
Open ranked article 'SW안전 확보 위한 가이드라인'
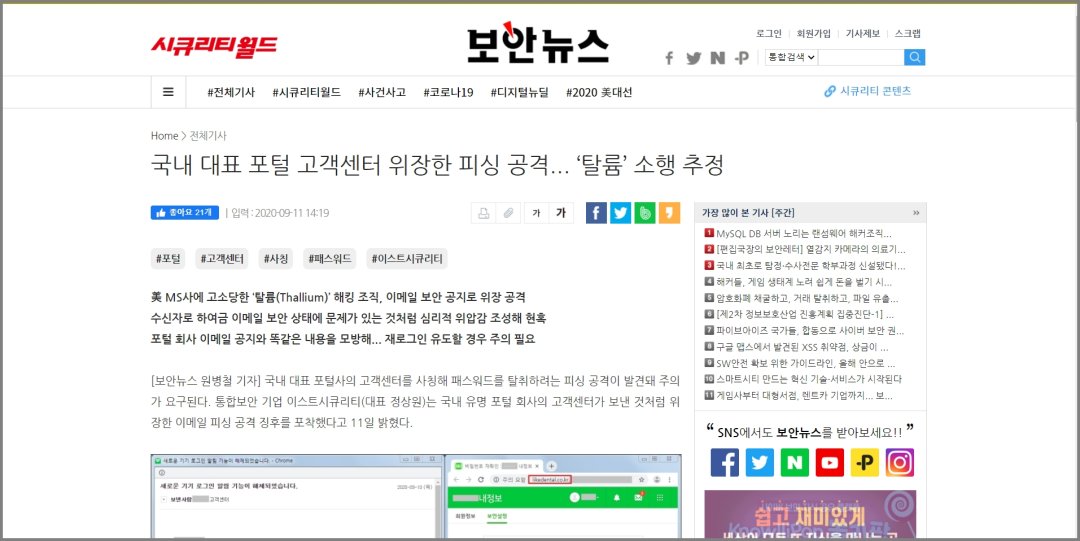805,363
